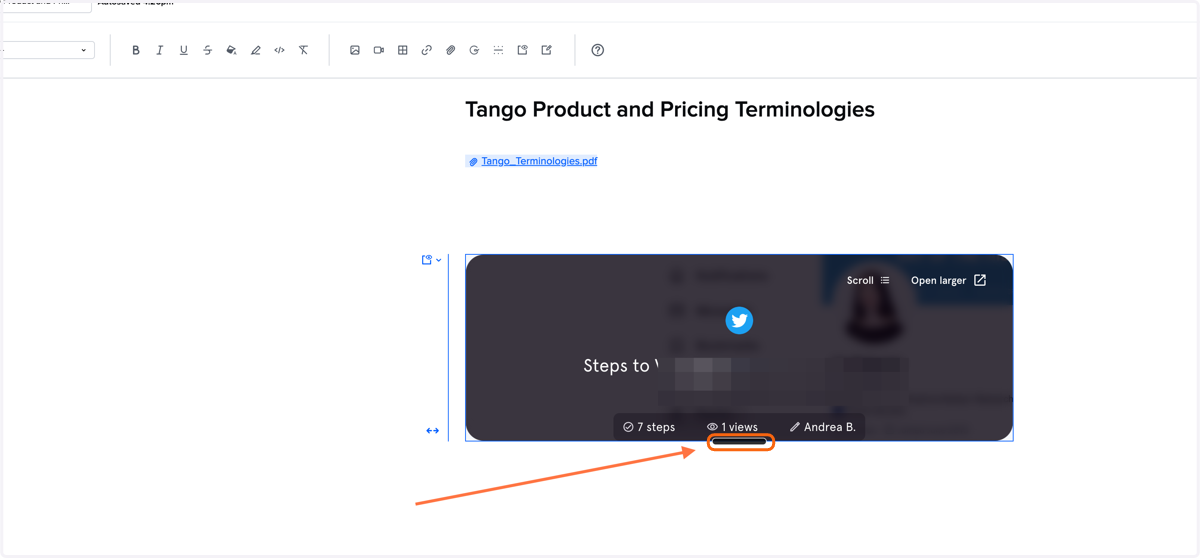Screen dimensions: 1200x558
Task: Open the help question mark icon
Action: 598,50
